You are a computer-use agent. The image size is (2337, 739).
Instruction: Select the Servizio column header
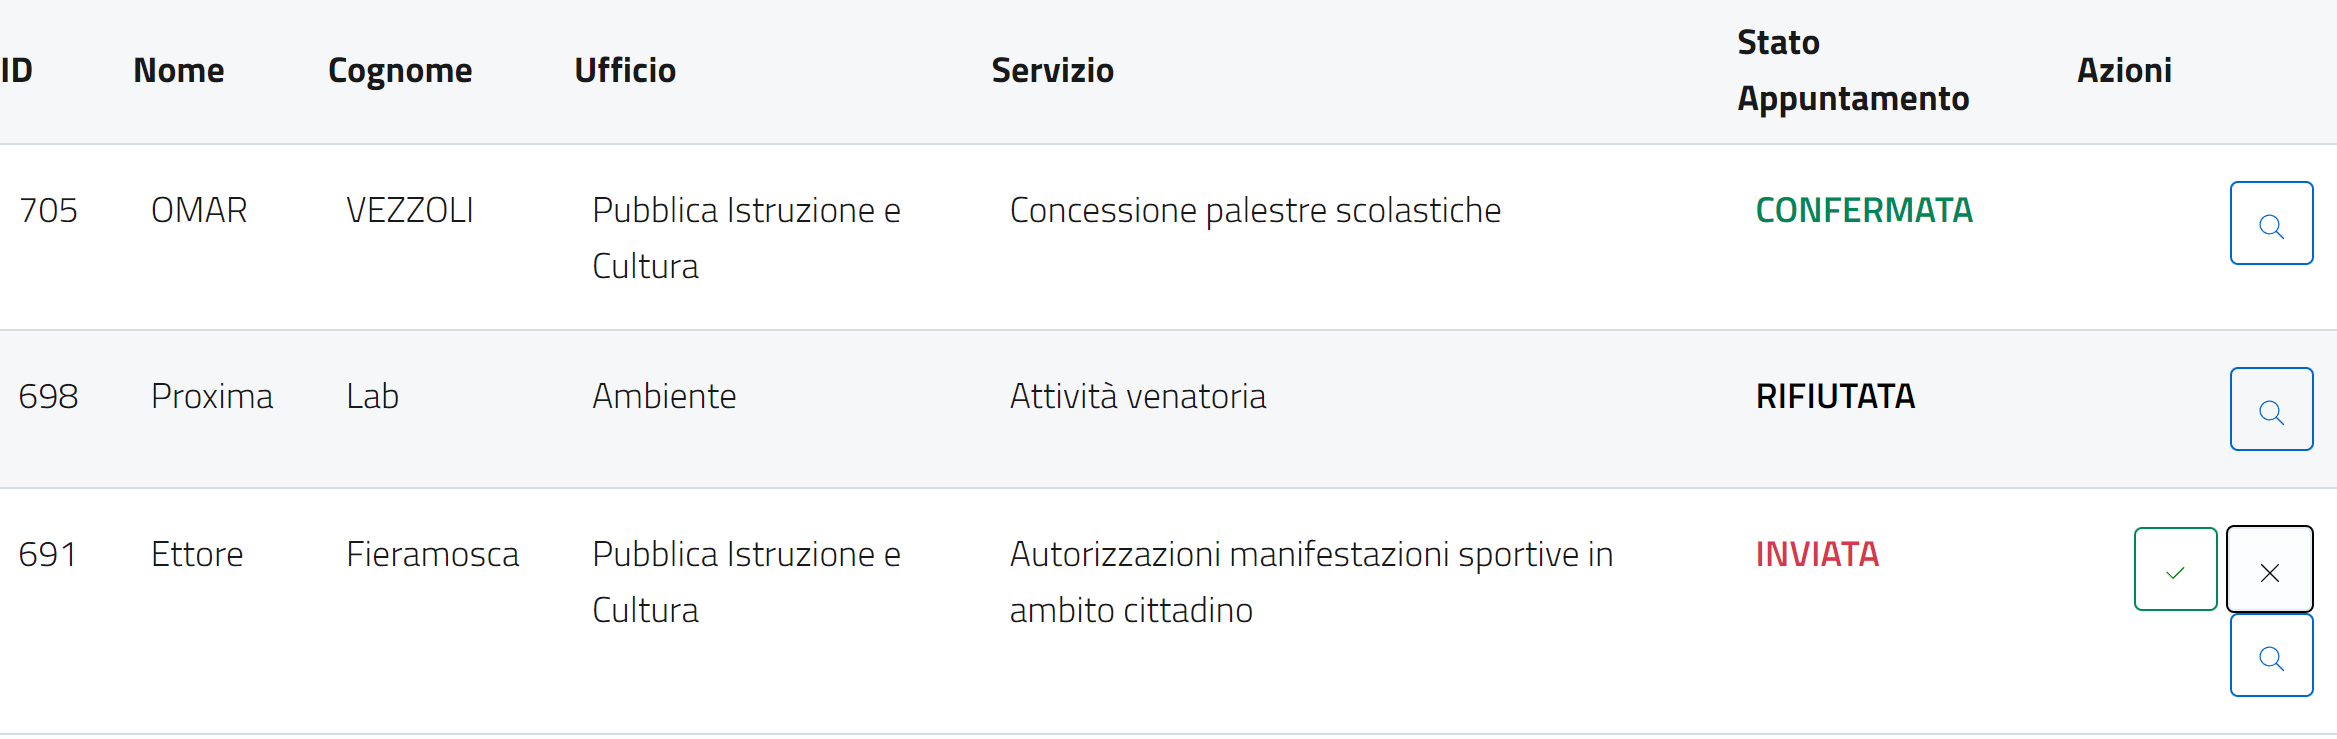point(1052,71)
